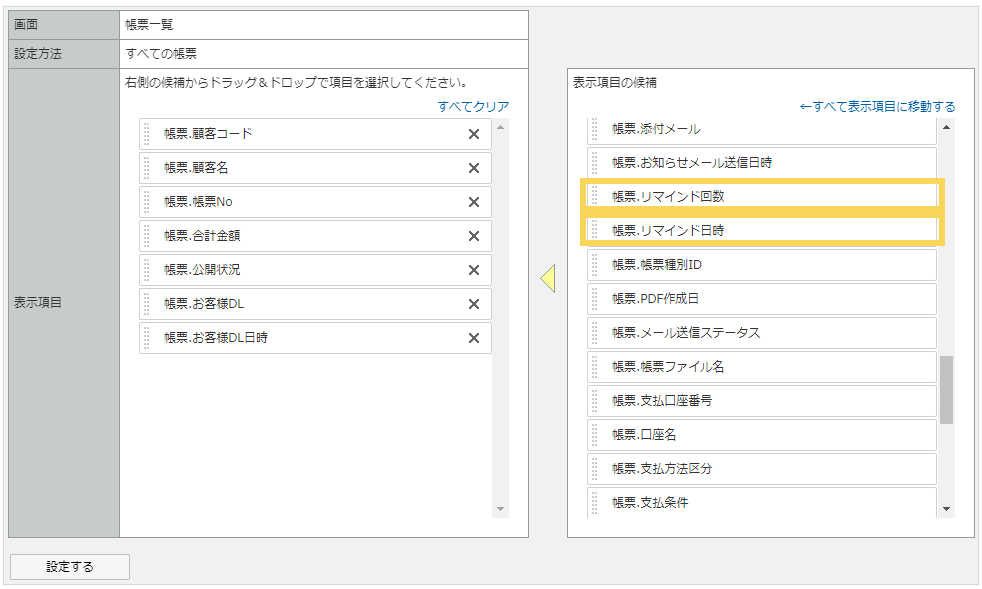The image size is (982, 589).
Task: Click drag handle of 帳票.顧客コード
Action: tap(147, 134)
